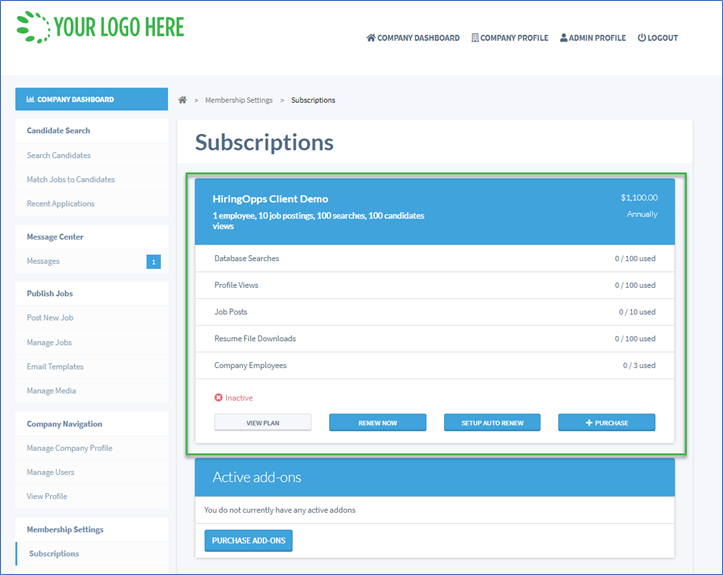Select Post New Job in sidebar
The height and width of the screenshot is (575, 723).
click(50, 318)
